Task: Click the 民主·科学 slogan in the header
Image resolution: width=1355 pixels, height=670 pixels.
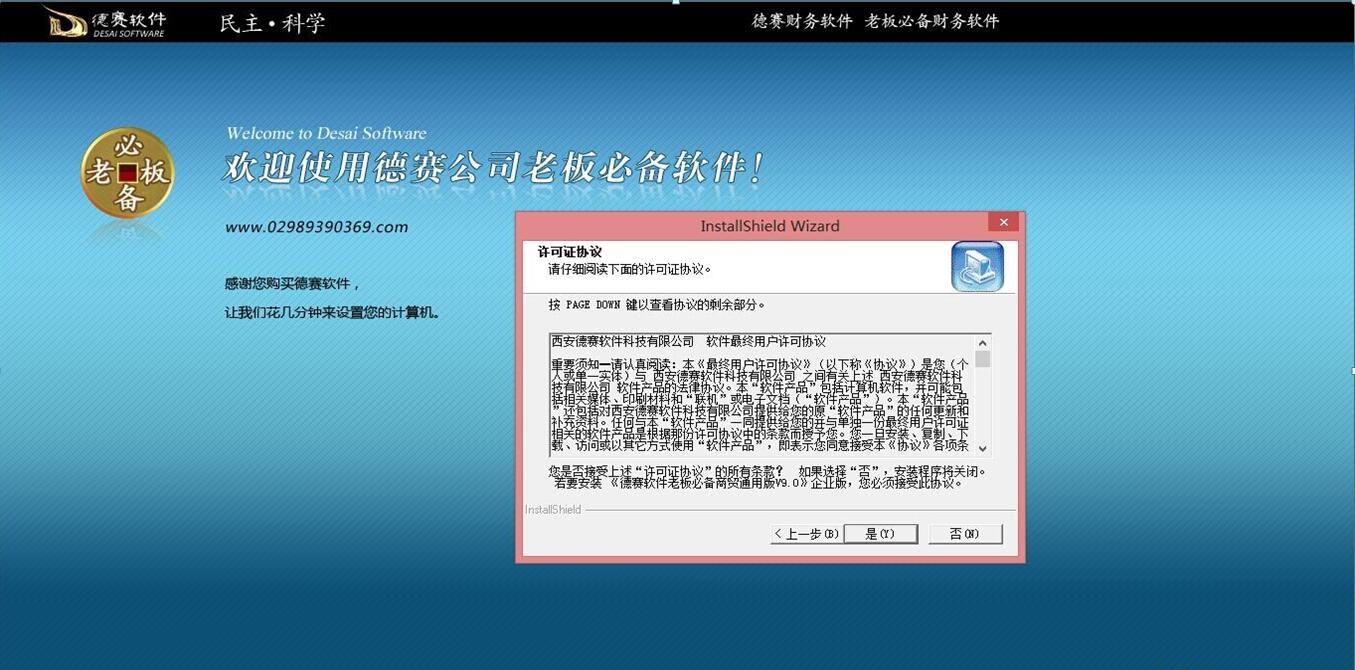Action: point(273,23)
